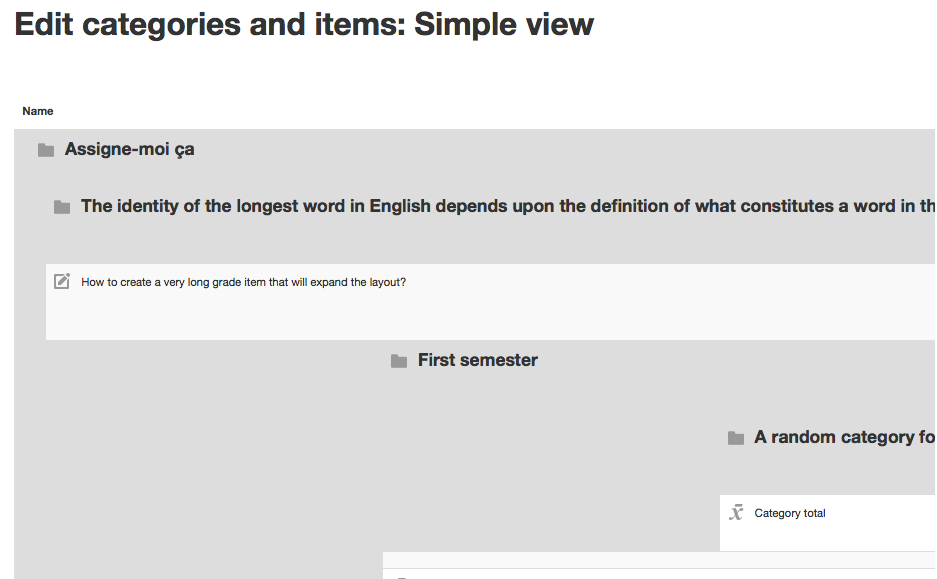Open the A random category title
The width and height of the screenshot is (937, 579).
tap(844, 437)
